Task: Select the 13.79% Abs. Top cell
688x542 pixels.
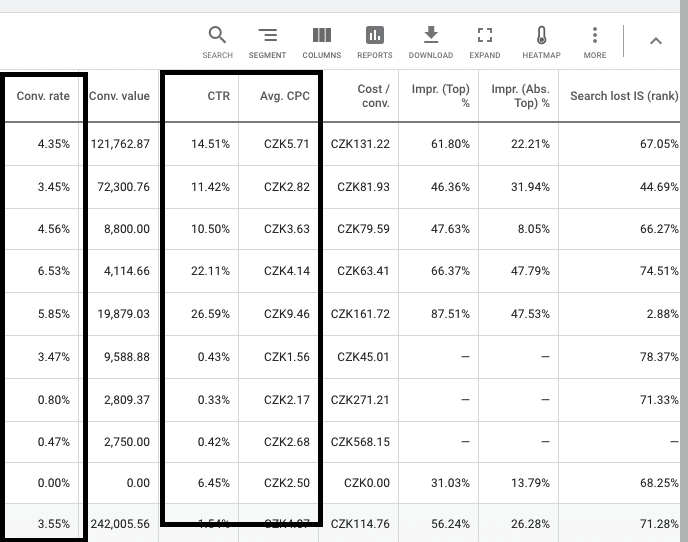Action: click(x=530, y=483)
